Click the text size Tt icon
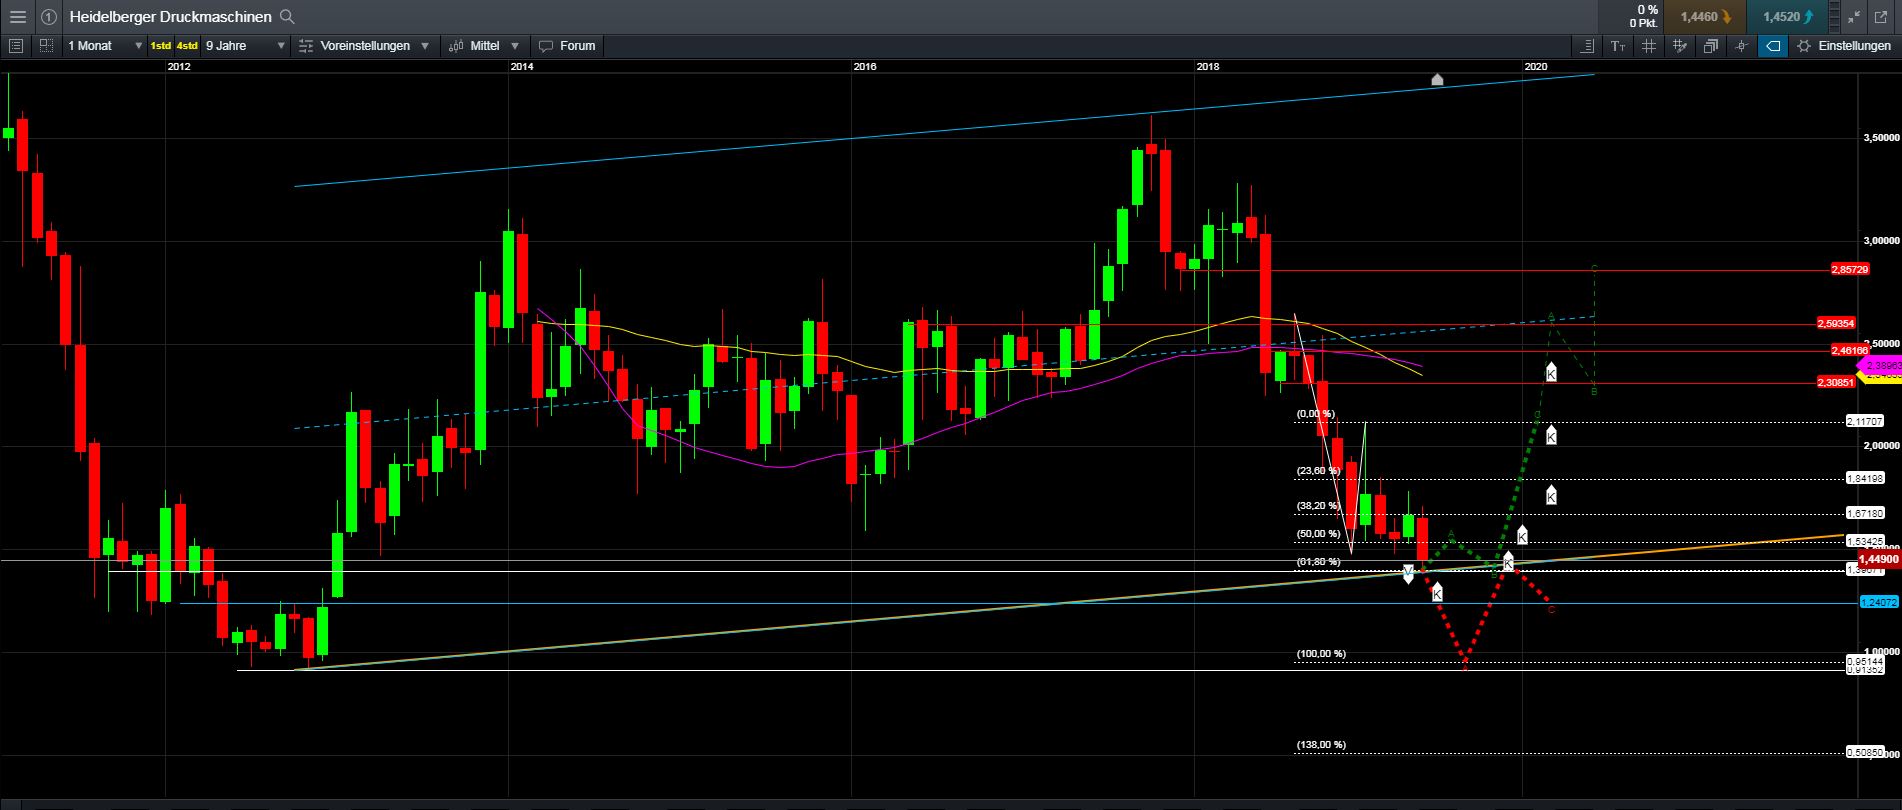 click(1617, 46)
